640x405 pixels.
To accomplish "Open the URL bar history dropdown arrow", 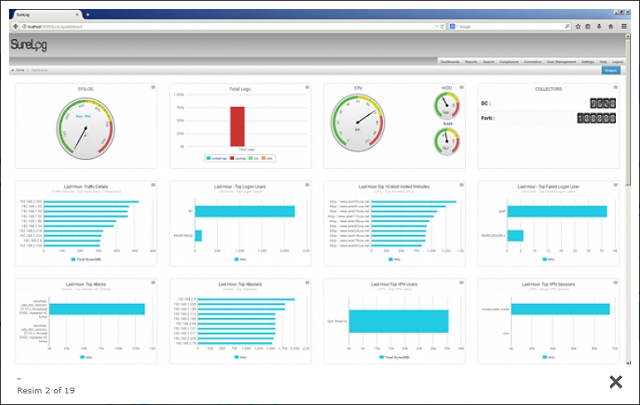I will tap(436, 27).
